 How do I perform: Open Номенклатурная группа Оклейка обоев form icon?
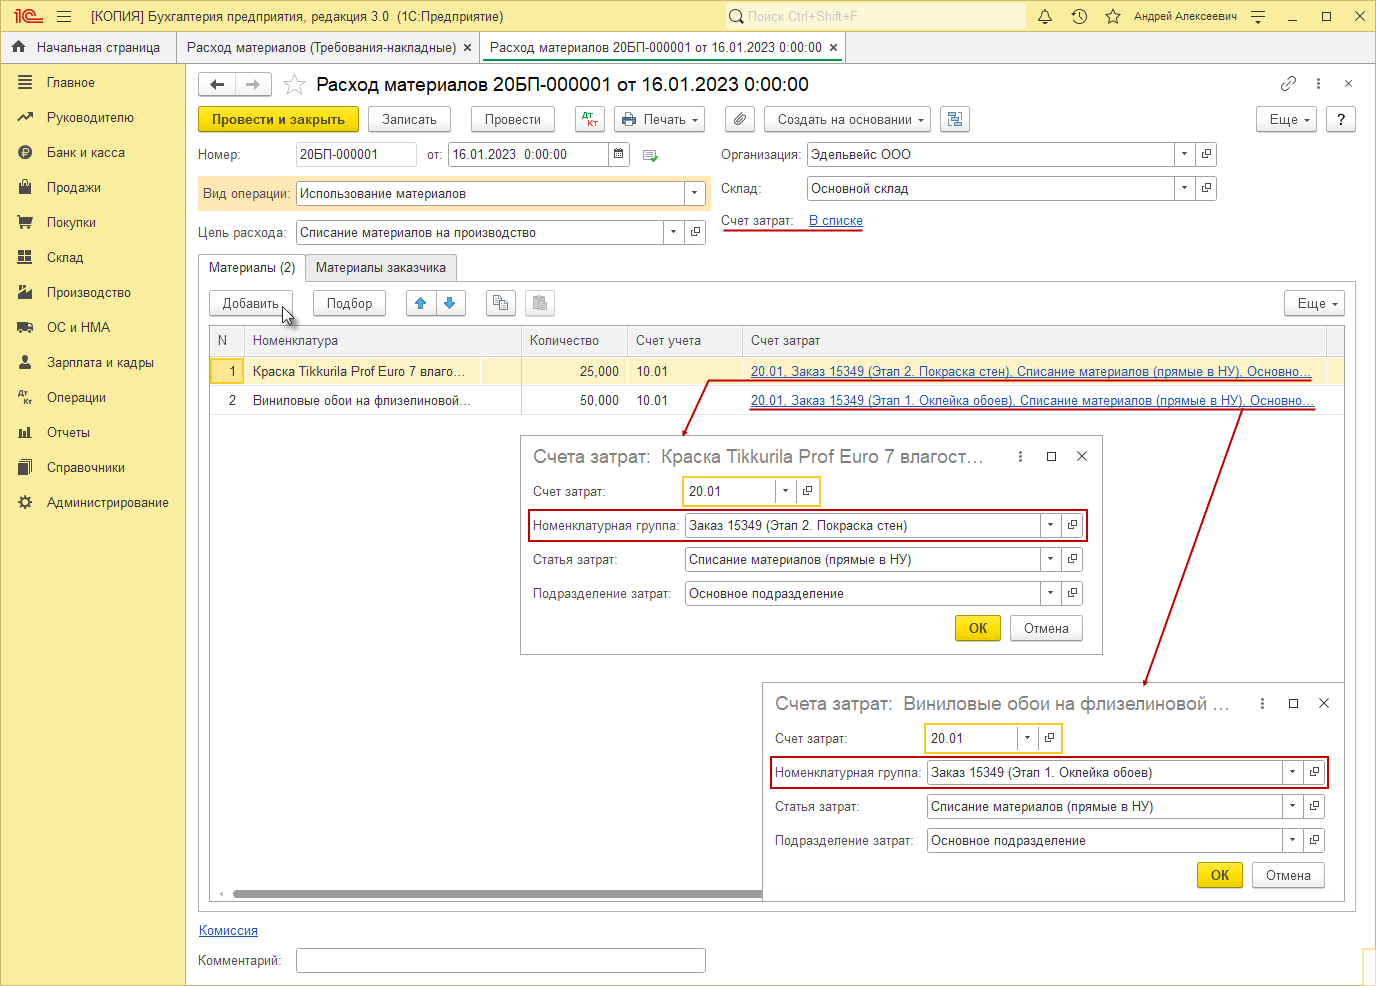pos(1314,772)
